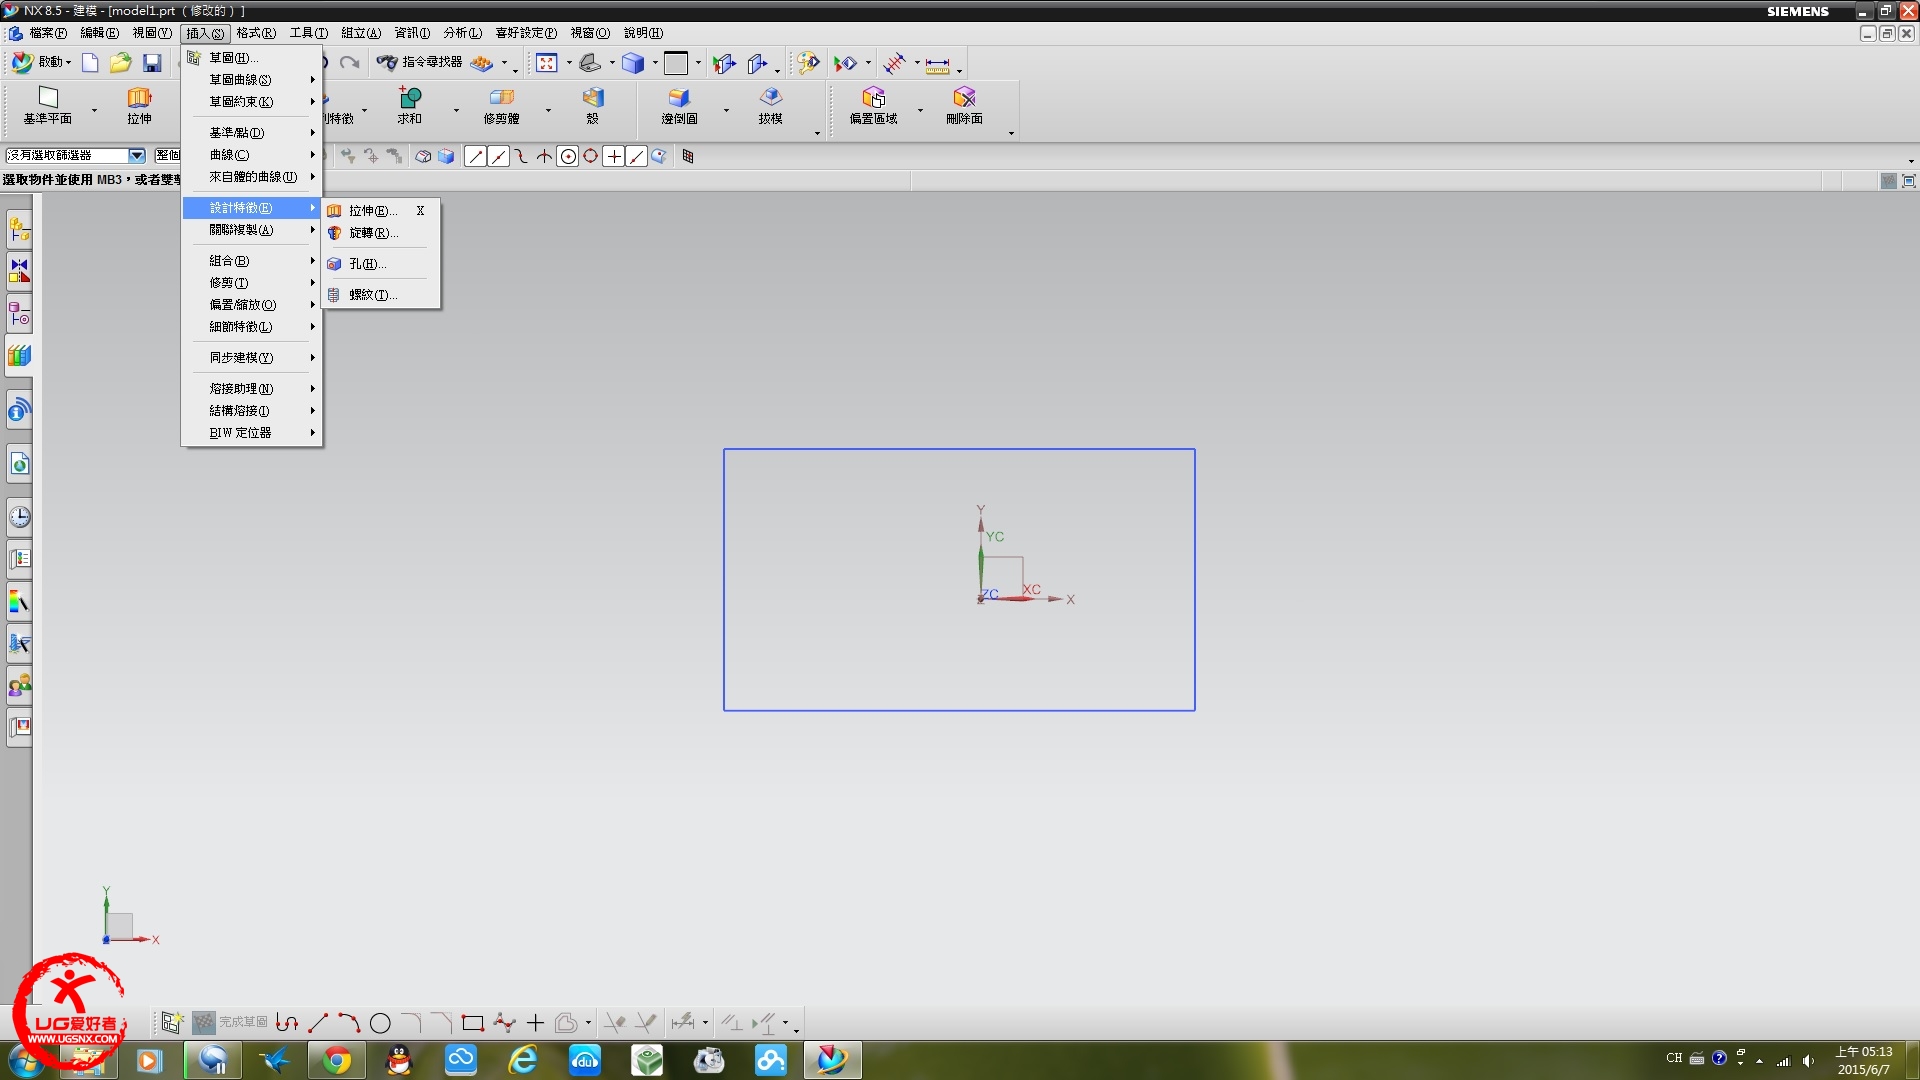
Task: Open the history clock icon in sidebar
Action: pyautogui.click(x=20, y=517)
